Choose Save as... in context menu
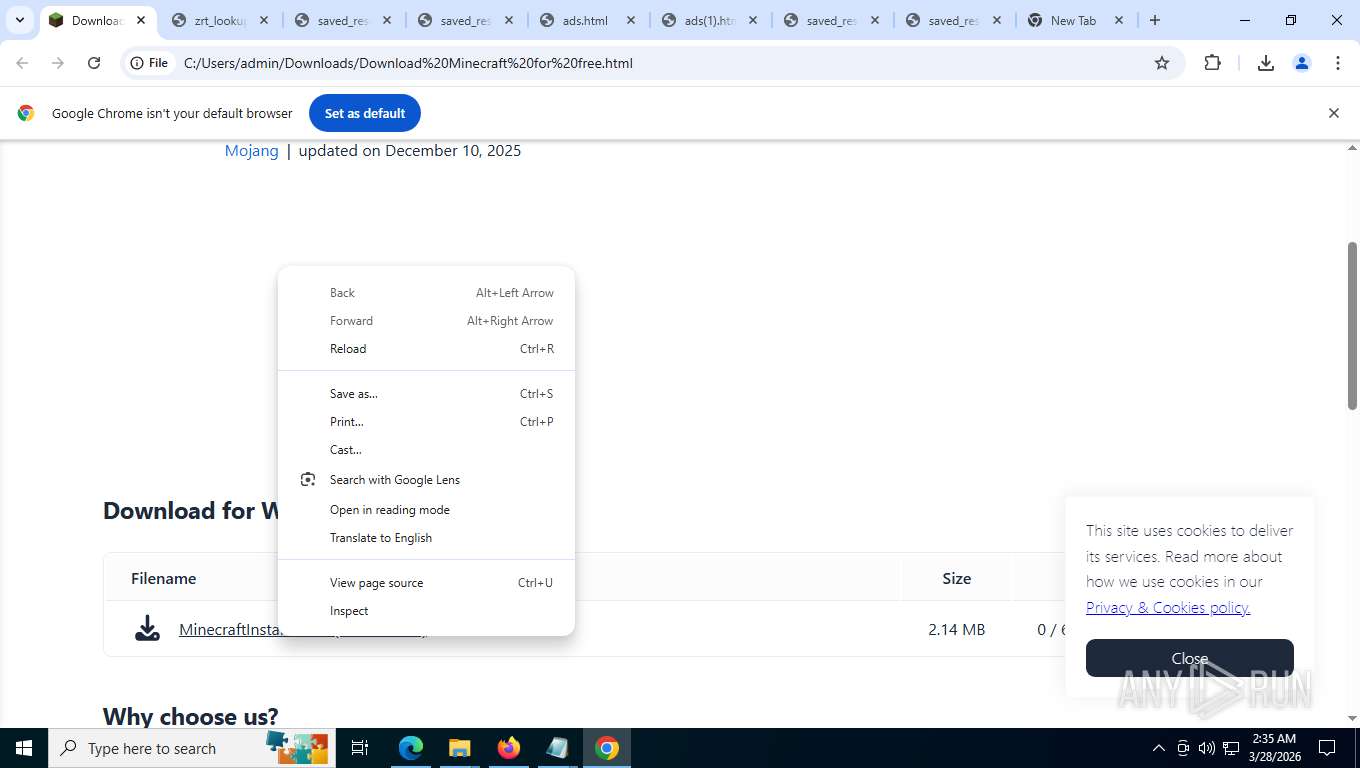This screenshot has height=768, width=1360. pos(426,394)
